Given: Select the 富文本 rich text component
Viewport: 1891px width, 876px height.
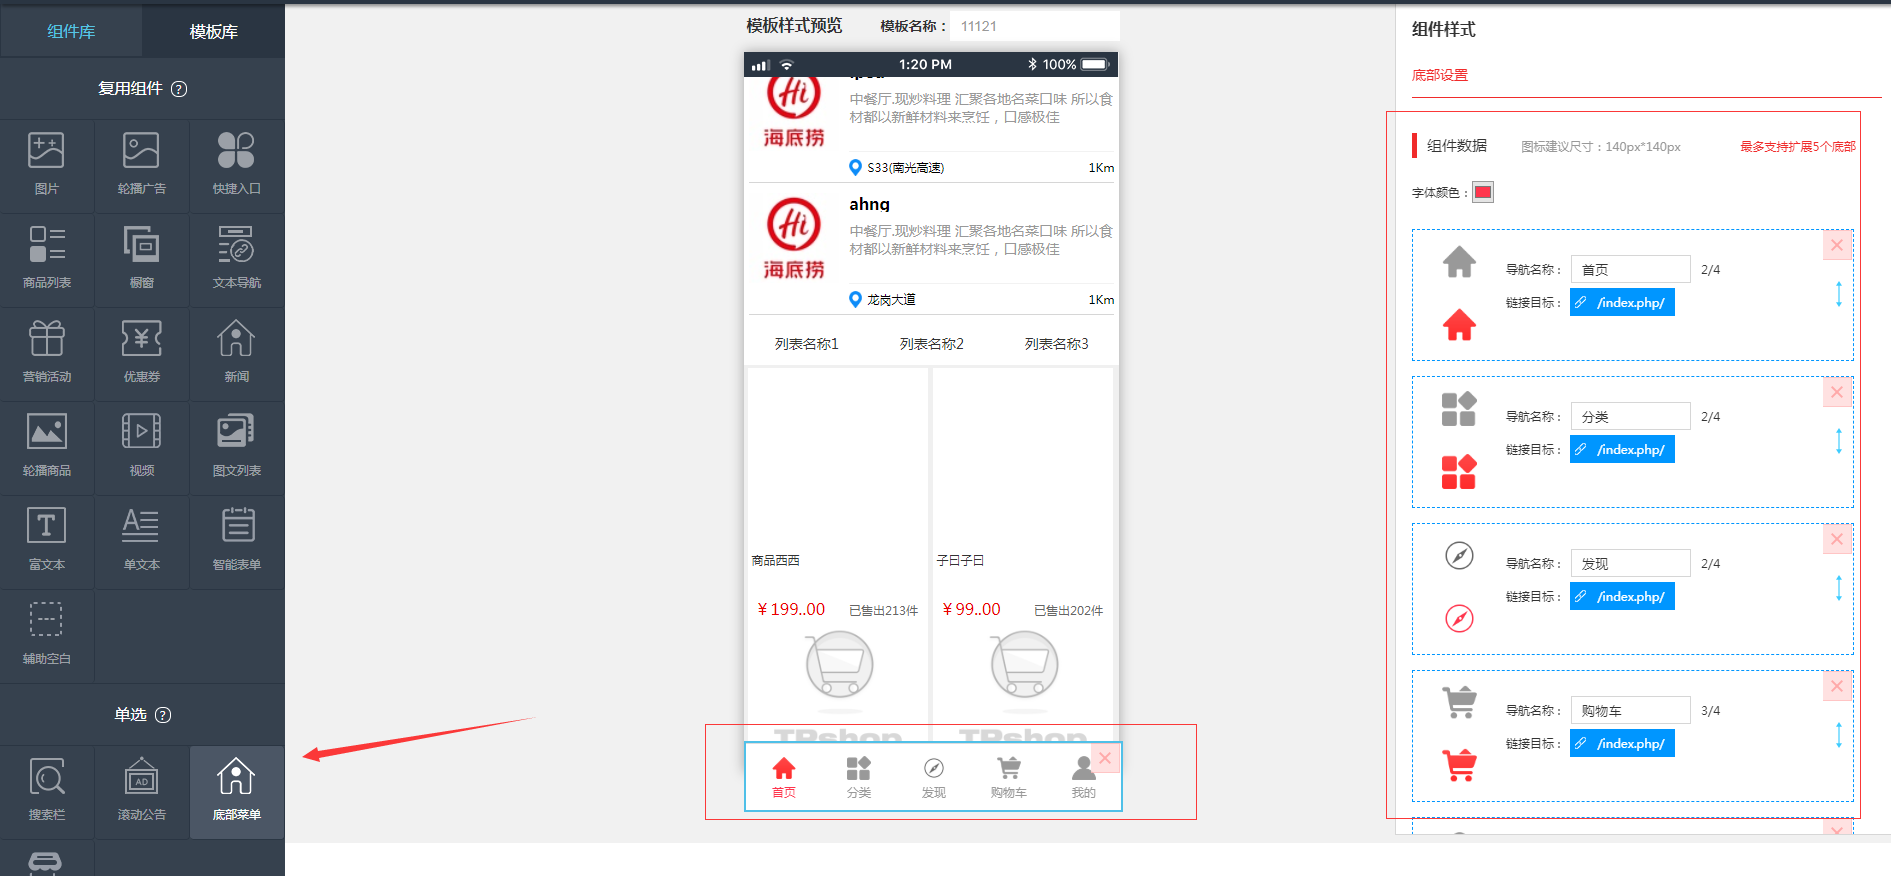Looking at the screenshot, I should (x=47, y=540).
